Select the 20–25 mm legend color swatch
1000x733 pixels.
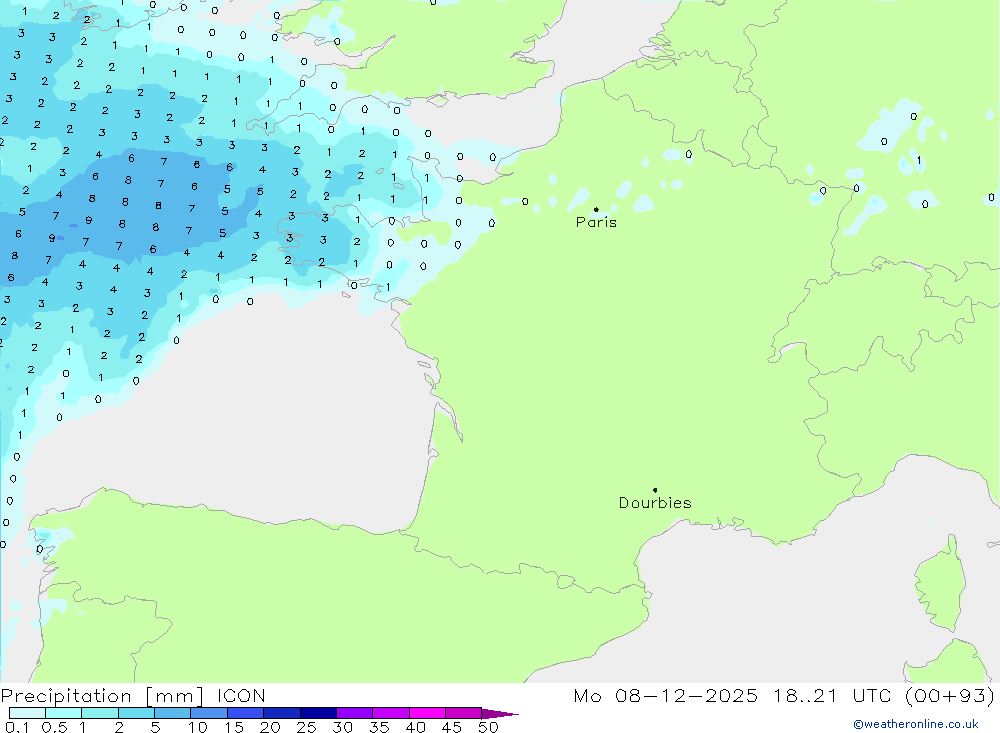coord(282,713)
